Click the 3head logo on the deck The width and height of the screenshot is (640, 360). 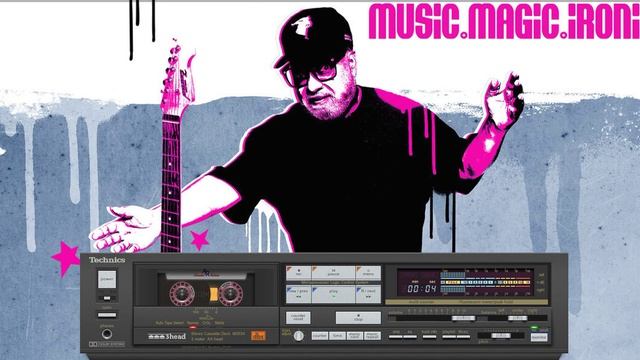click(x=167, y=336)
